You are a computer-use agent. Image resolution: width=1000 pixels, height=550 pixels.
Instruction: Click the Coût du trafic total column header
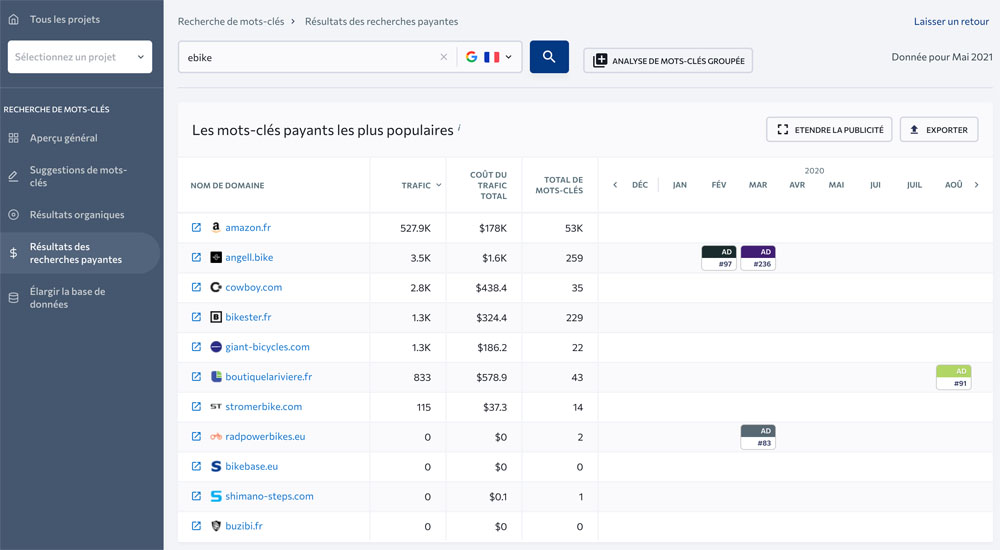(x=489, y=185)
